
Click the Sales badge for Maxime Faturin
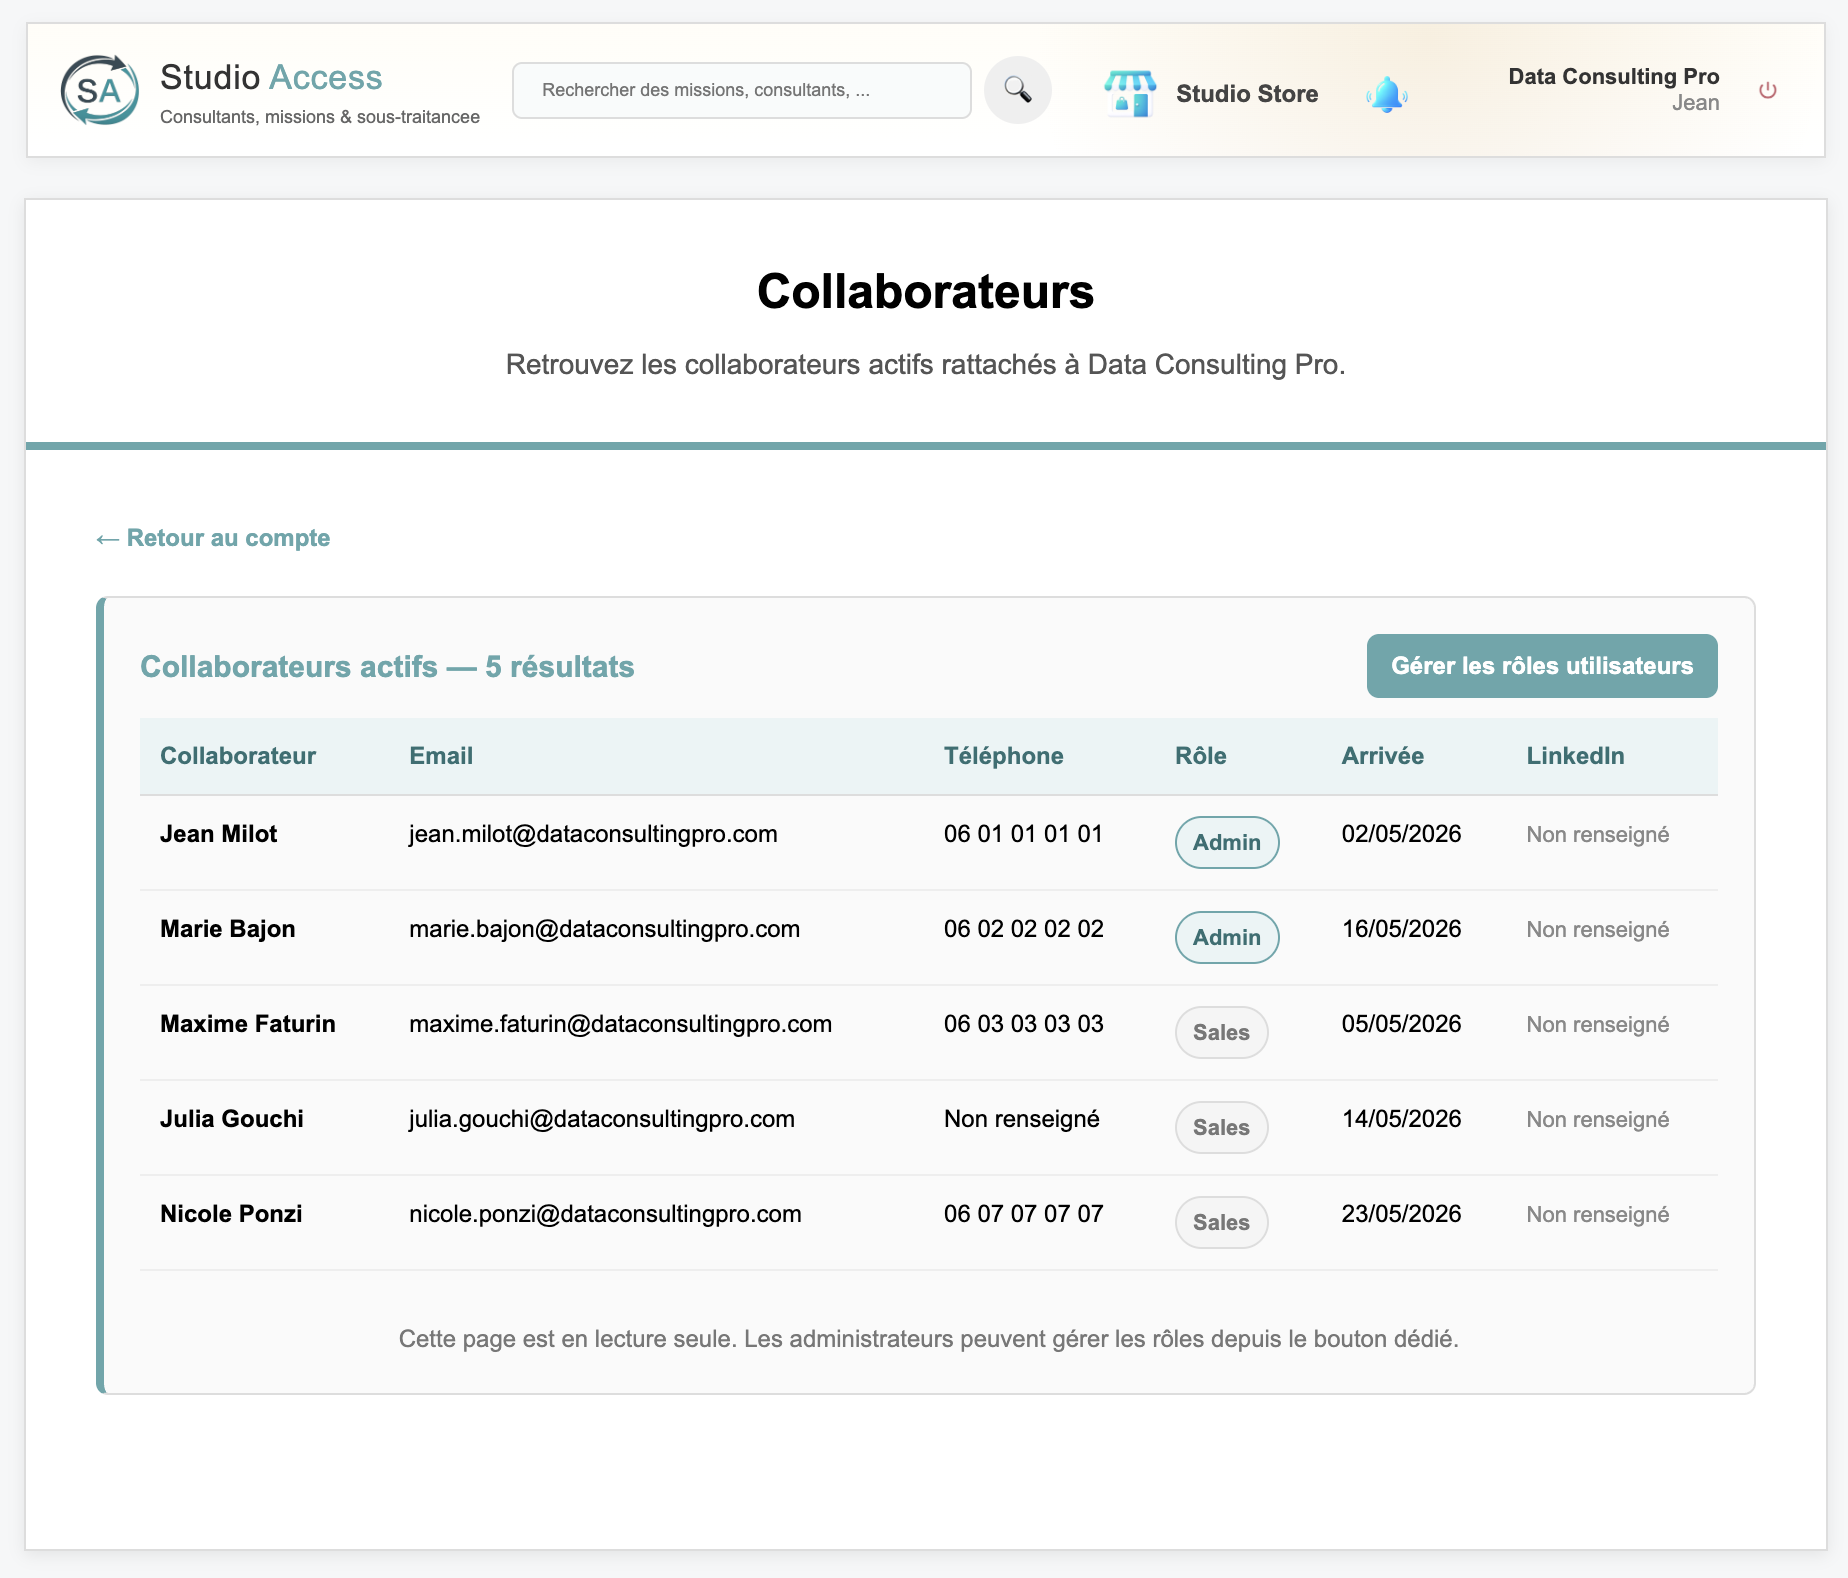click(x=1221, y=1033)
